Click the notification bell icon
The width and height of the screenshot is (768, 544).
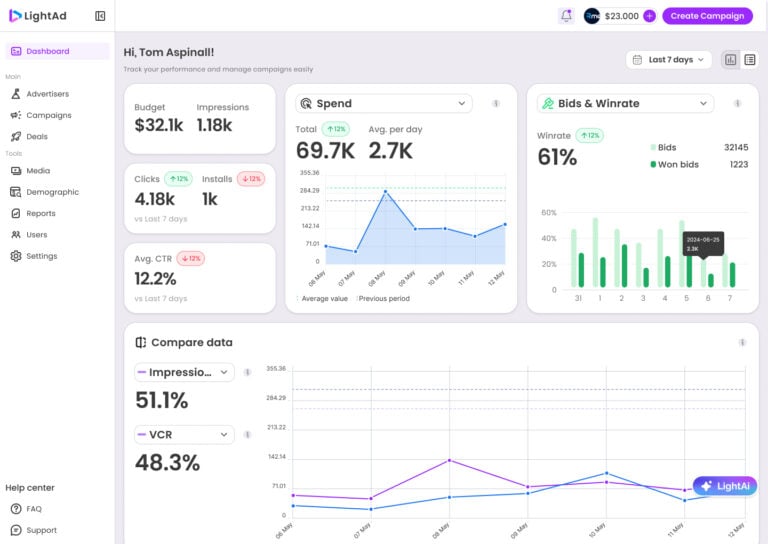566,16
